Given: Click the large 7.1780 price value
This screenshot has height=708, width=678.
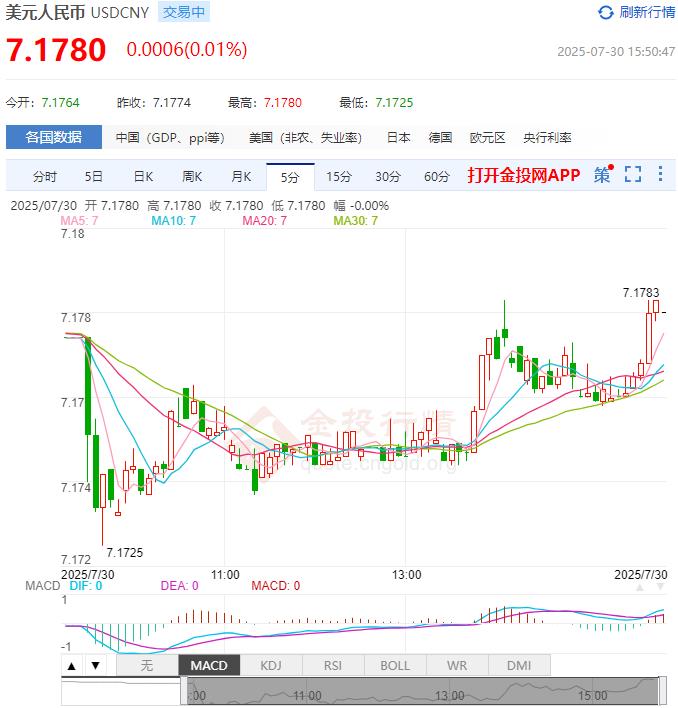Looking at the screenshot, I should click(56, 50).
